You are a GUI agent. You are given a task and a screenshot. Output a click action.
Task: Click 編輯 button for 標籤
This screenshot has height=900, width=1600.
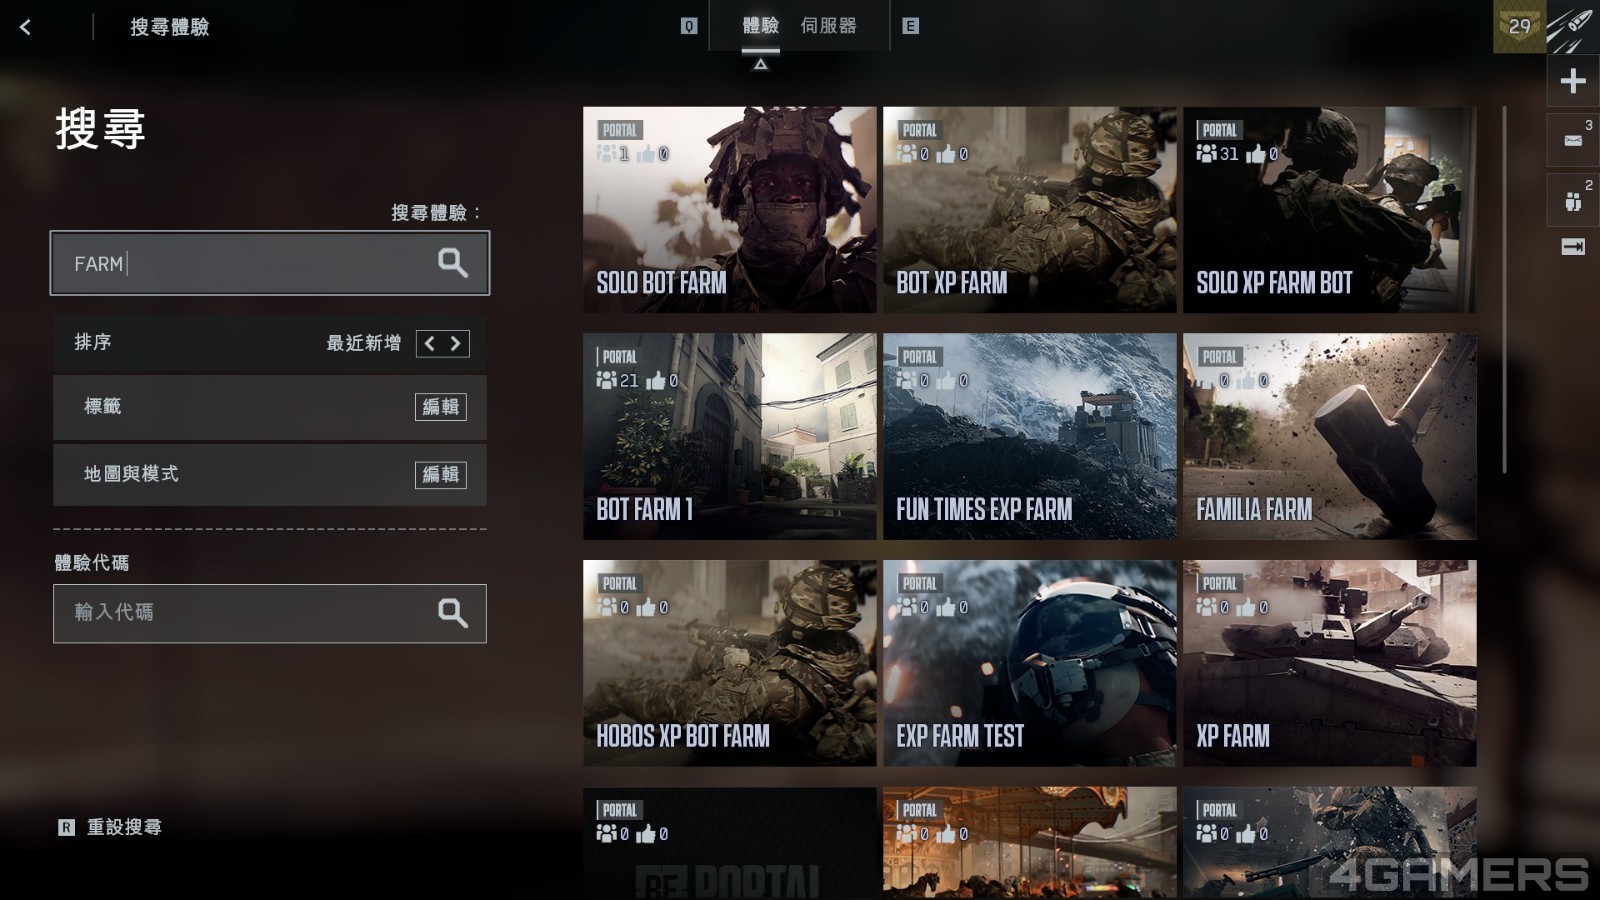tap(440, 407)
